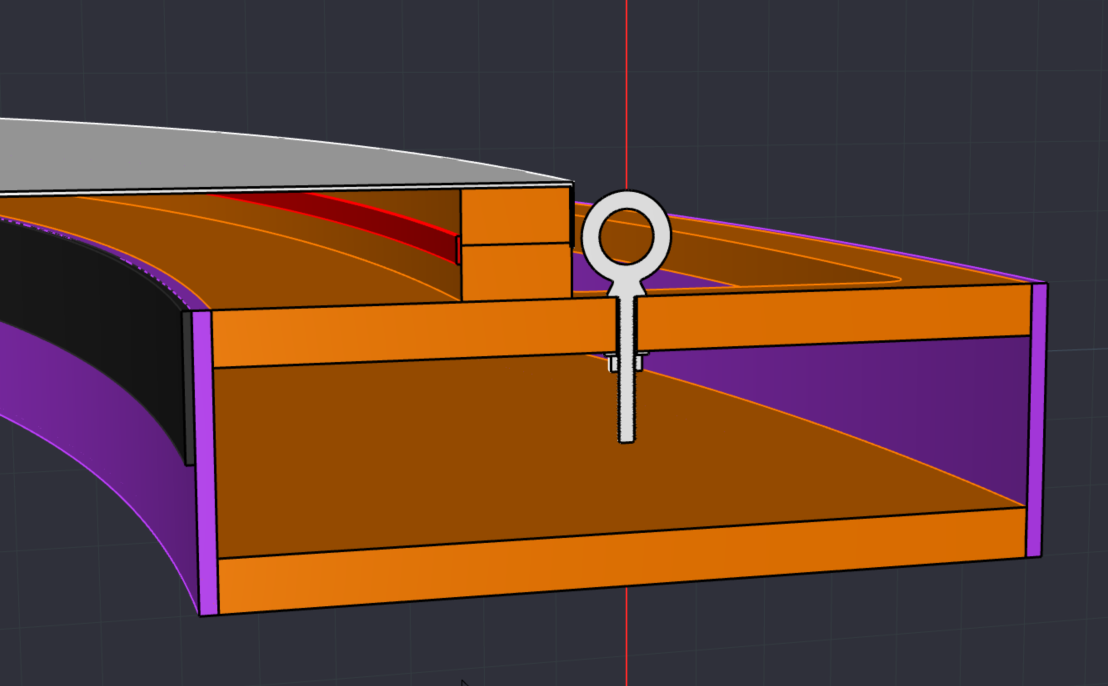Pick the dark gray vertical edge strip
The width and height of the screenshot is (1108, 686).
pyautogui.click(x=187, y=390)
